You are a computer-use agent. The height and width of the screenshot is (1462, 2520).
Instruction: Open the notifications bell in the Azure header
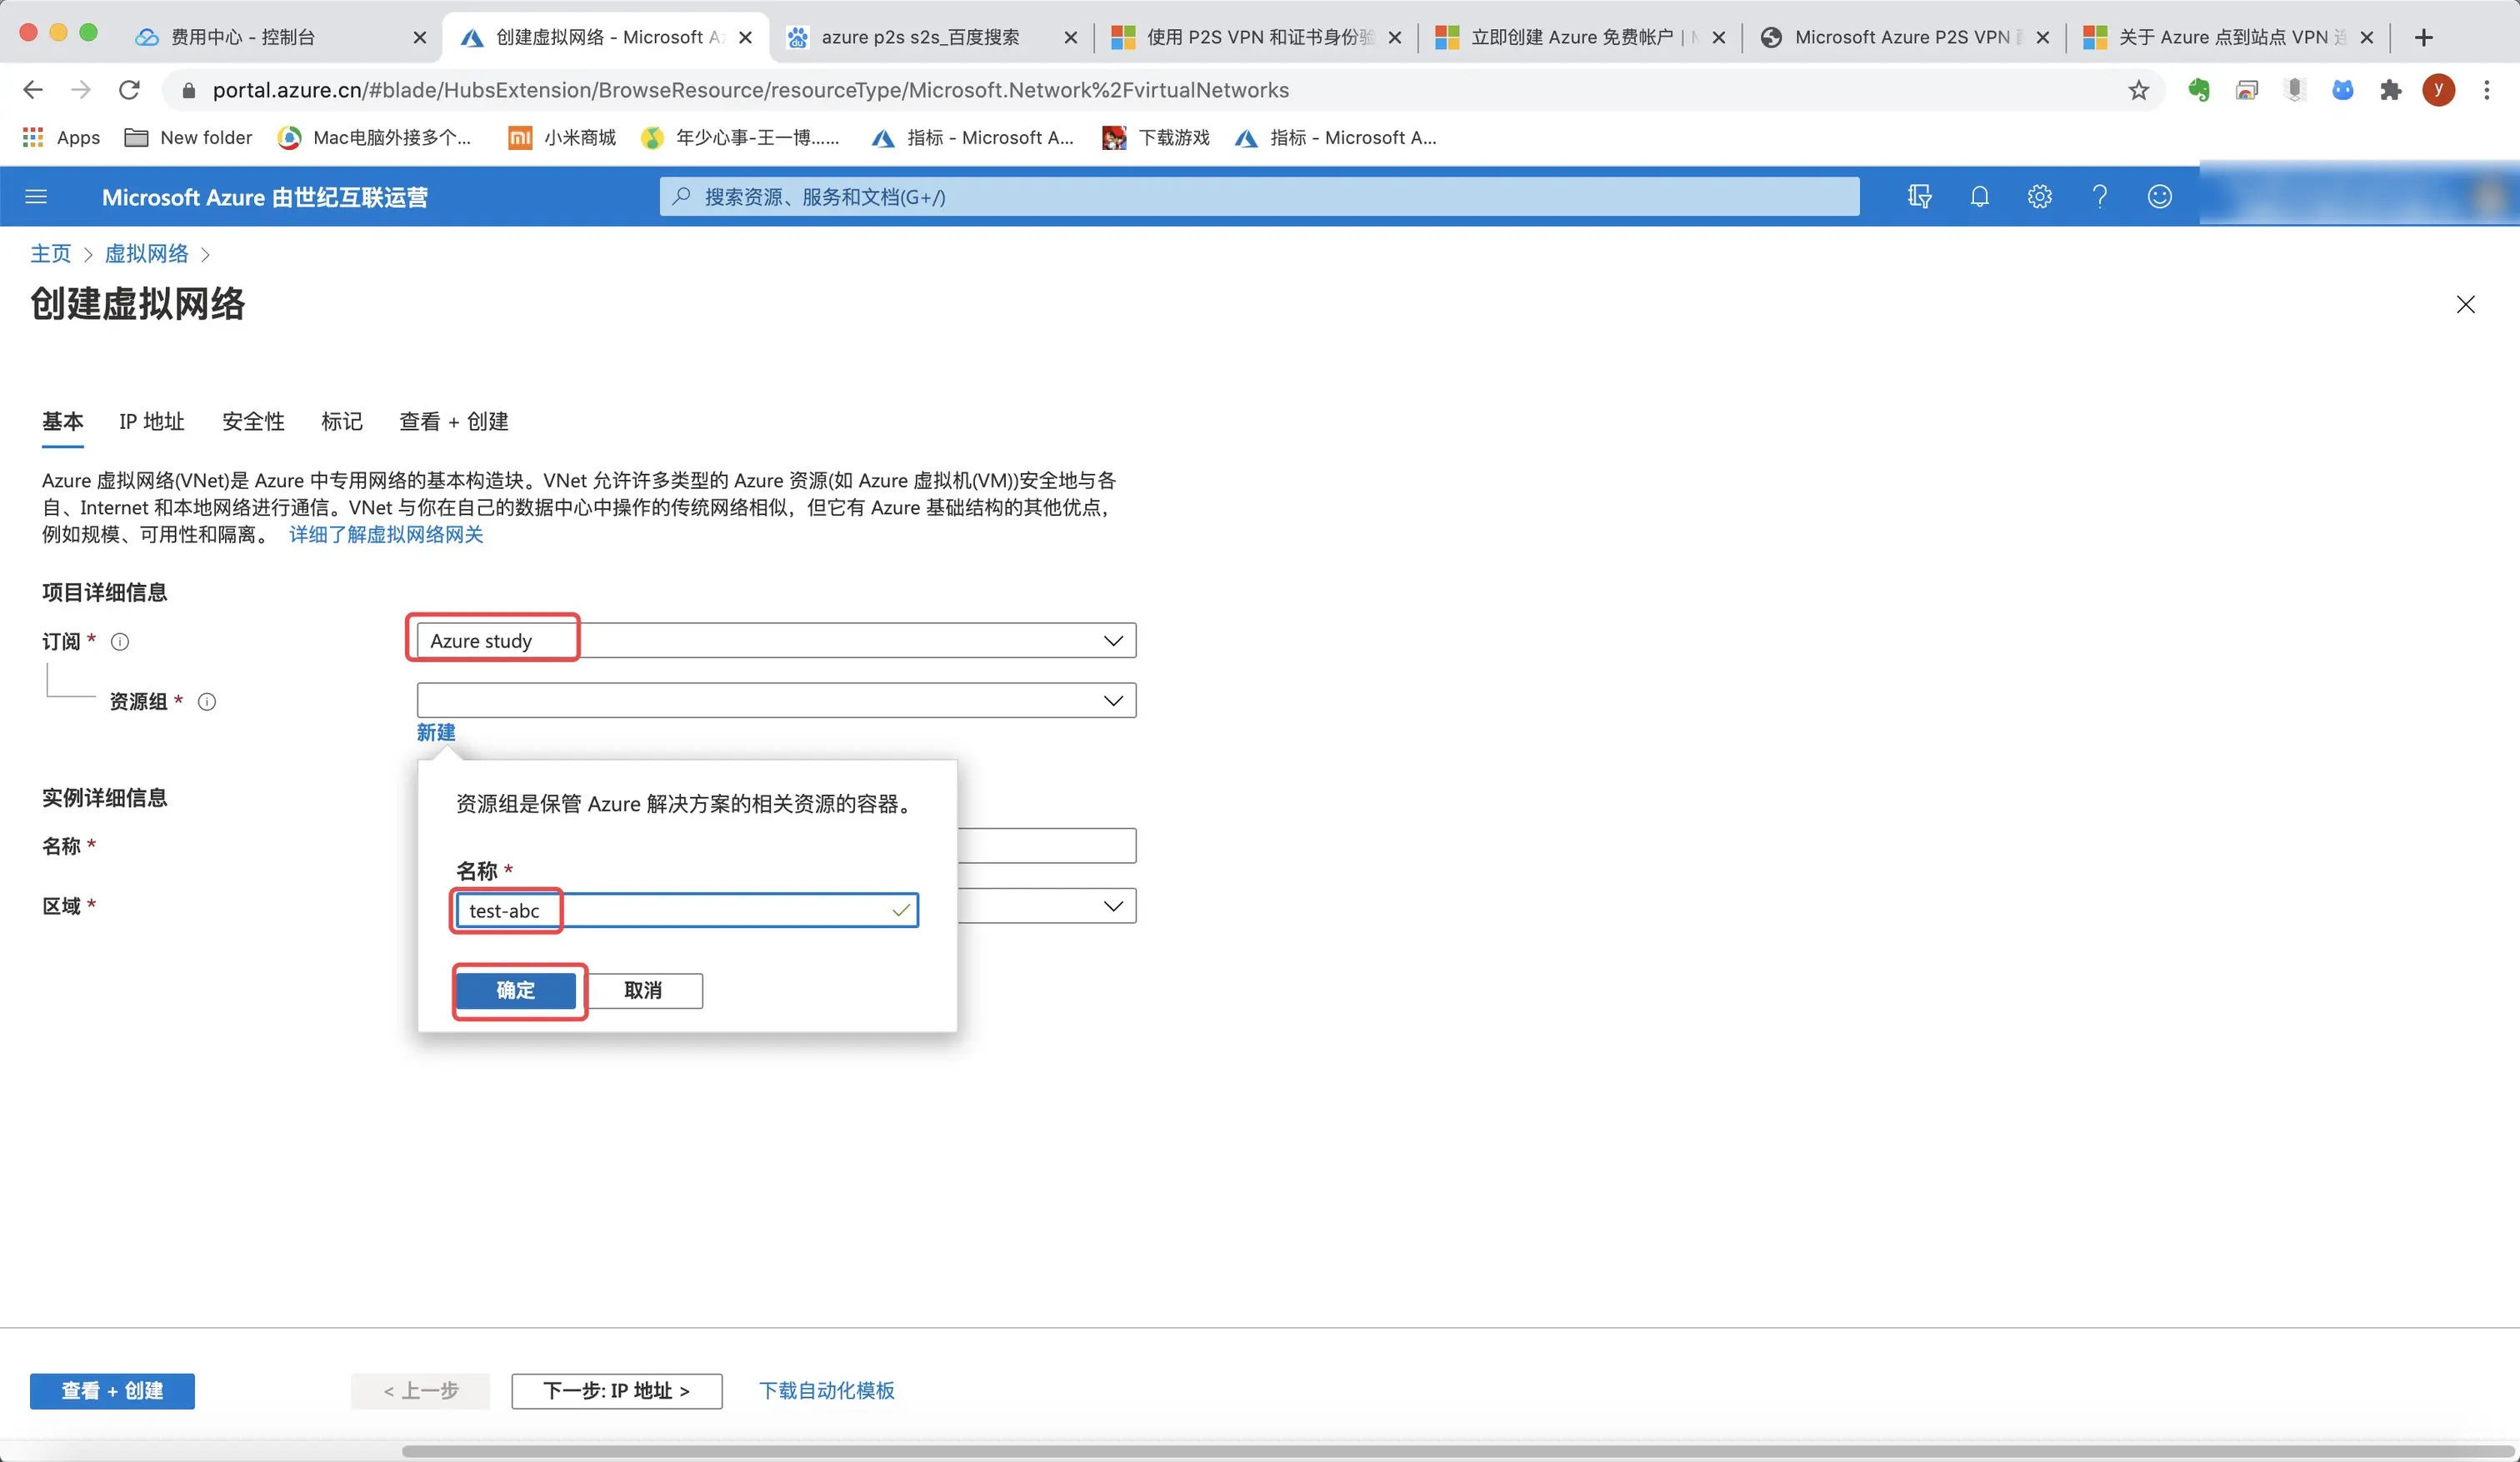click(1979, 197)
